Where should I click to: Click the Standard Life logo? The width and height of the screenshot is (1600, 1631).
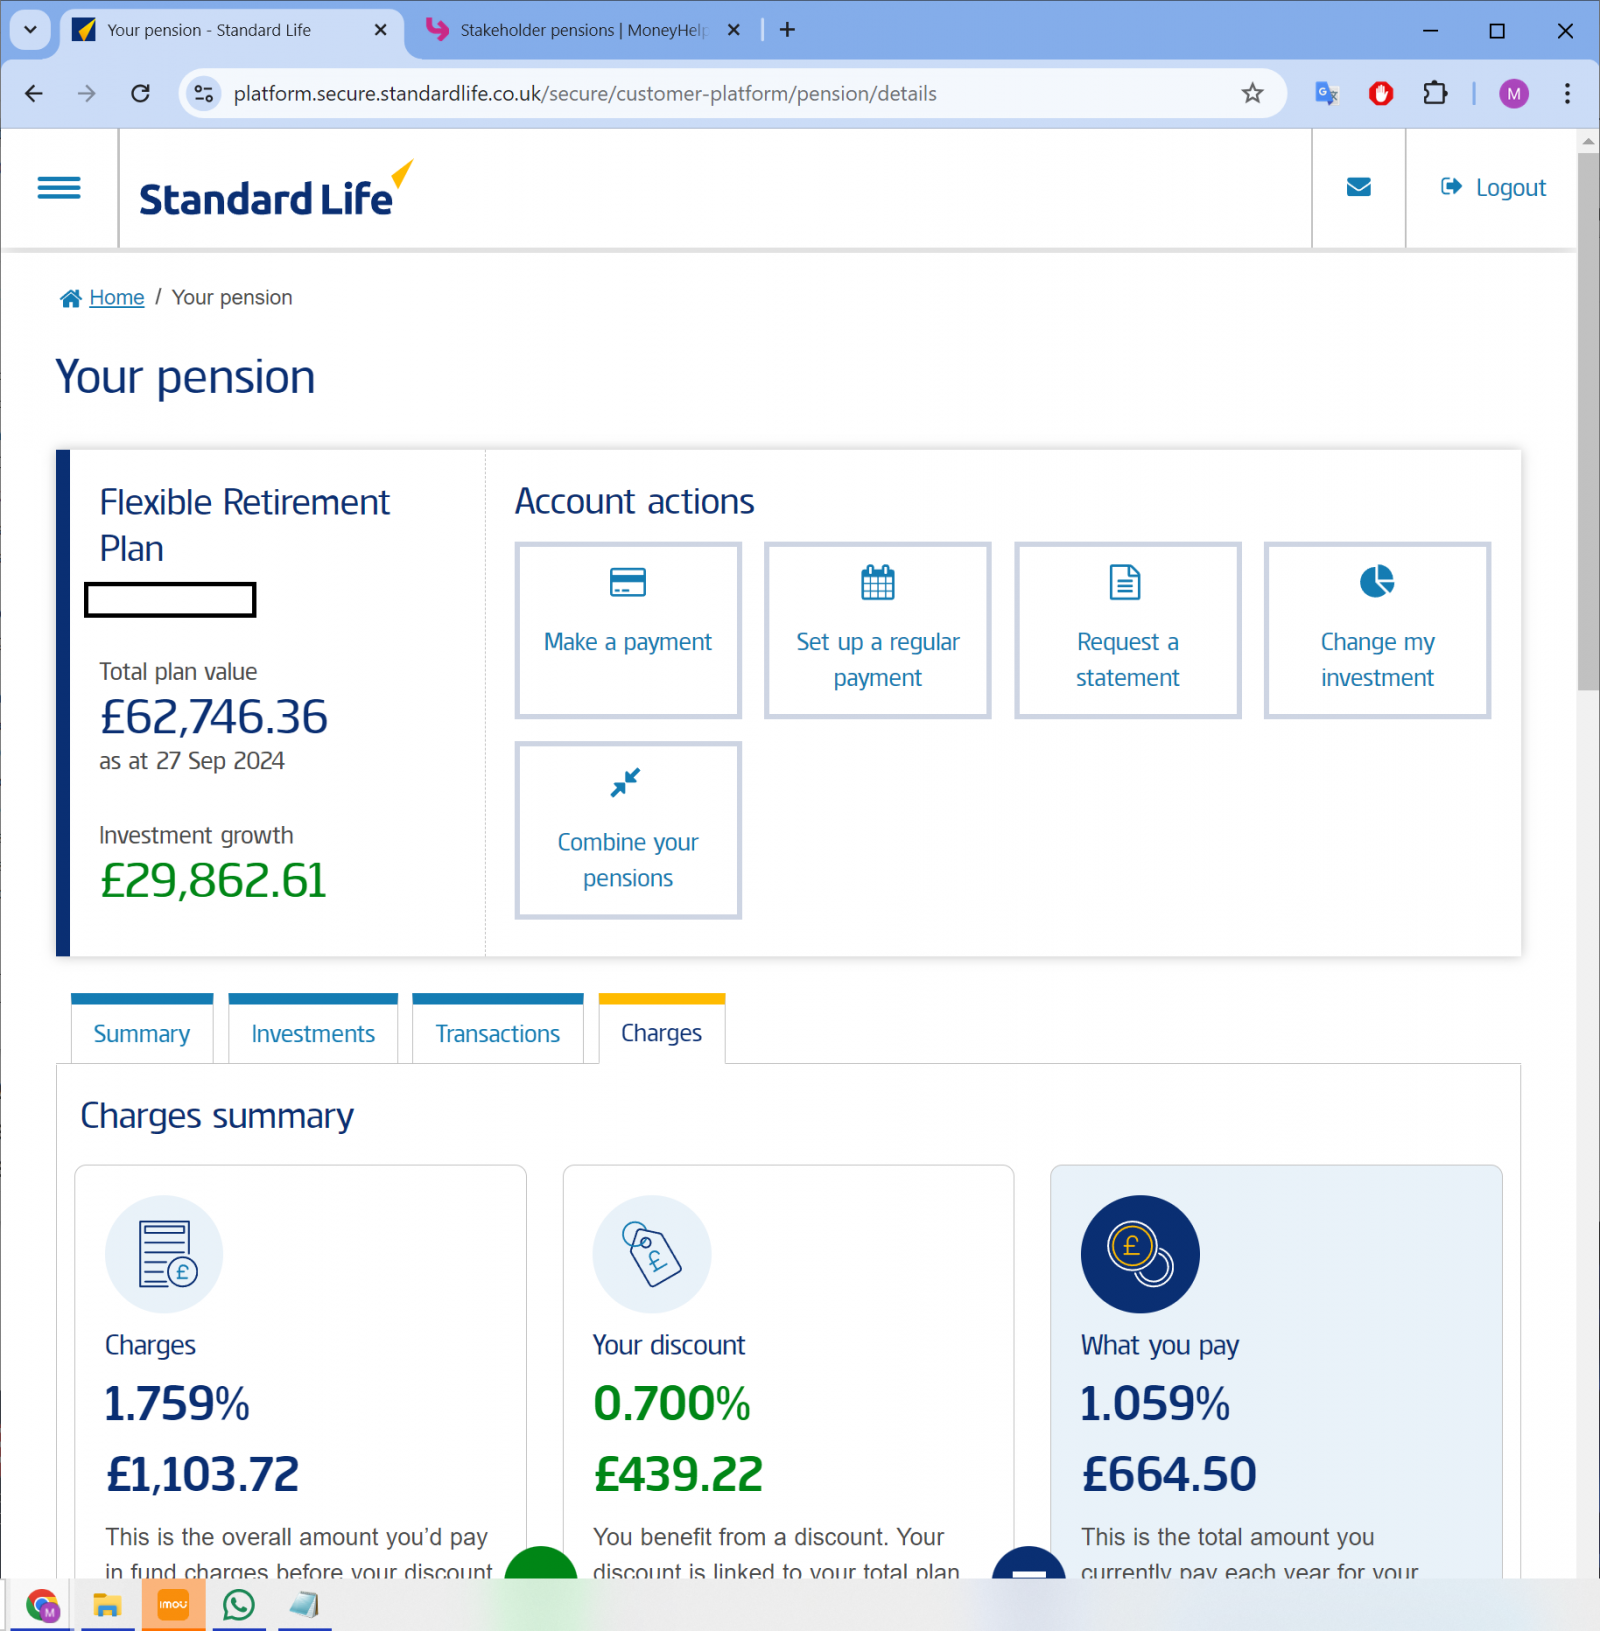pos(276,190)
